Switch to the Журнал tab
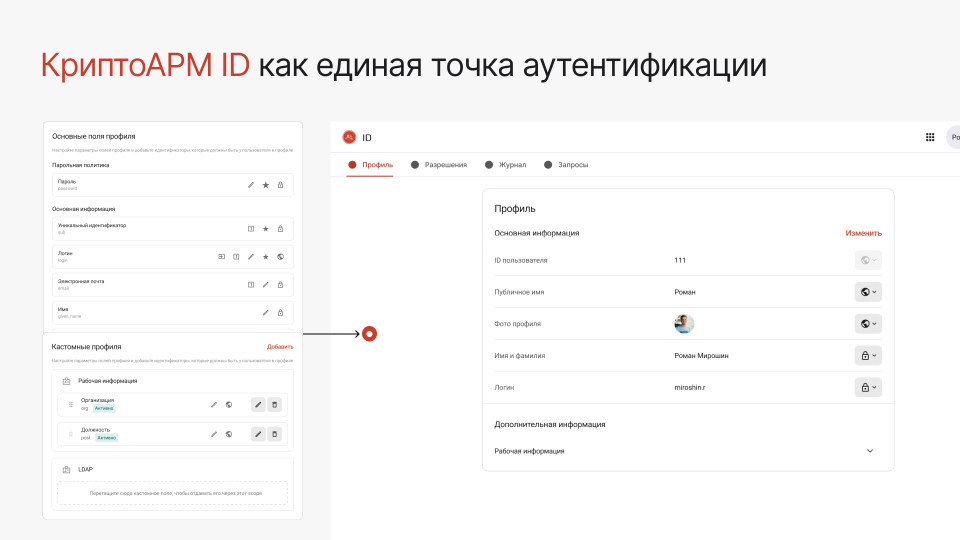 pos(506,165)
